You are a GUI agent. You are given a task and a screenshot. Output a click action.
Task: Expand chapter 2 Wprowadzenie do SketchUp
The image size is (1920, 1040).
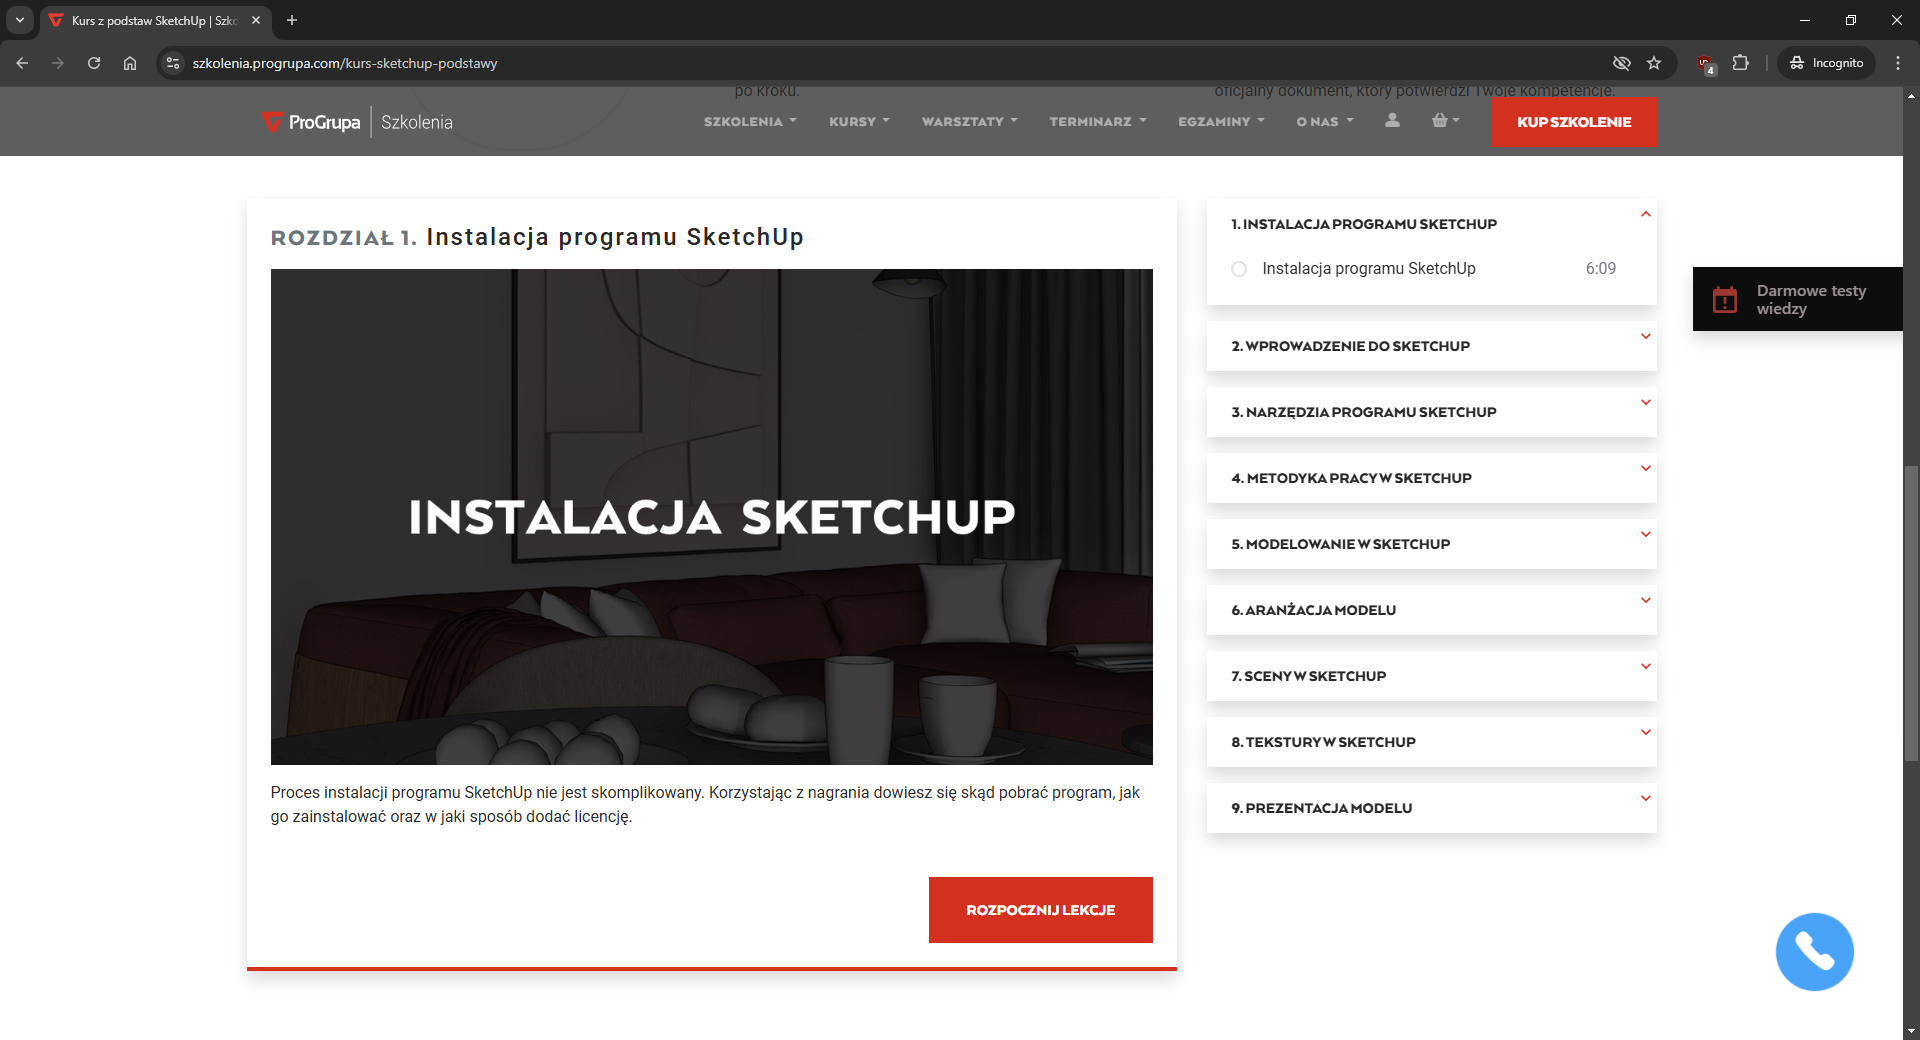[1431, 346]
